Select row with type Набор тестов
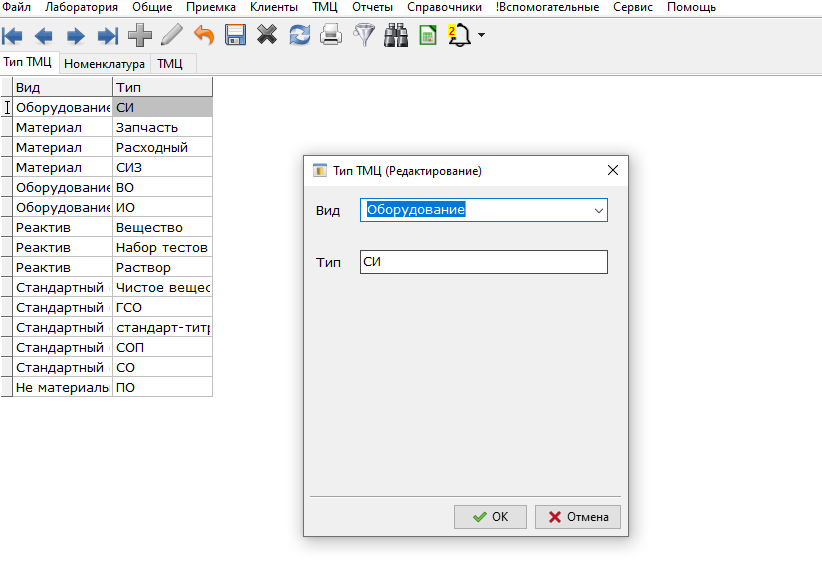 (x=106, y=247)
